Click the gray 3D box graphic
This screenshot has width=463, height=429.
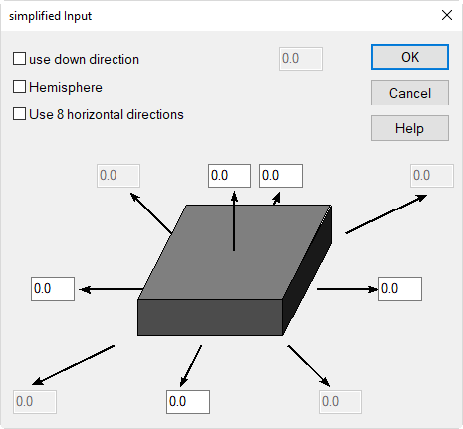click(x=234, y=270)
